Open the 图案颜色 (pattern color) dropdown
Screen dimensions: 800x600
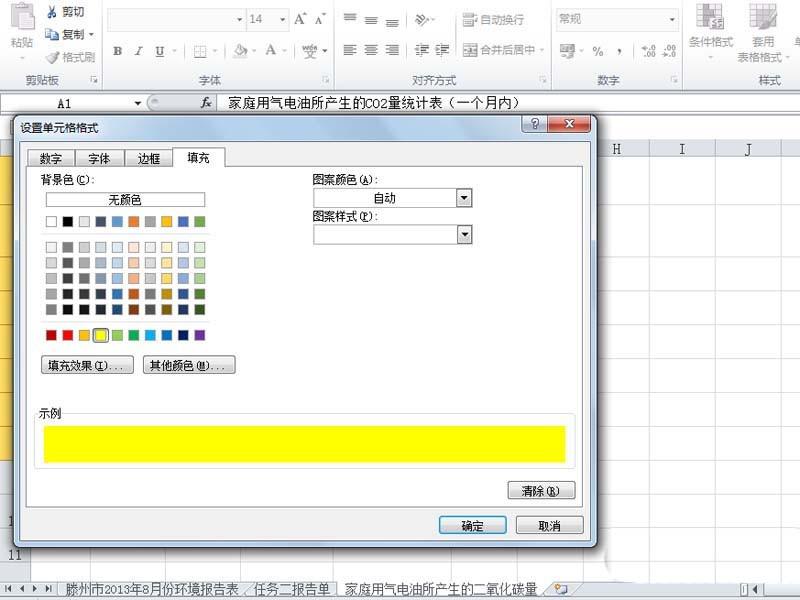click(463, 198)
